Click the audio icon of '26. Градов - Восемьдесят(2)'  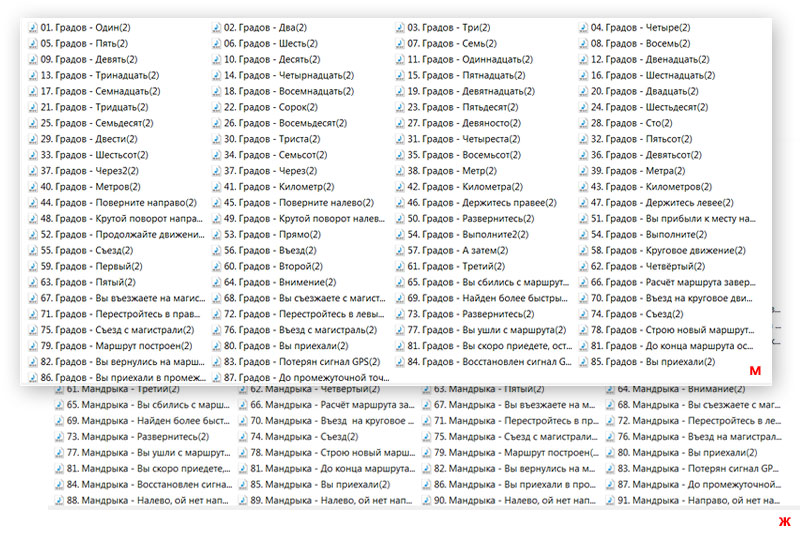pyautogui.click(x=216, y=123)
